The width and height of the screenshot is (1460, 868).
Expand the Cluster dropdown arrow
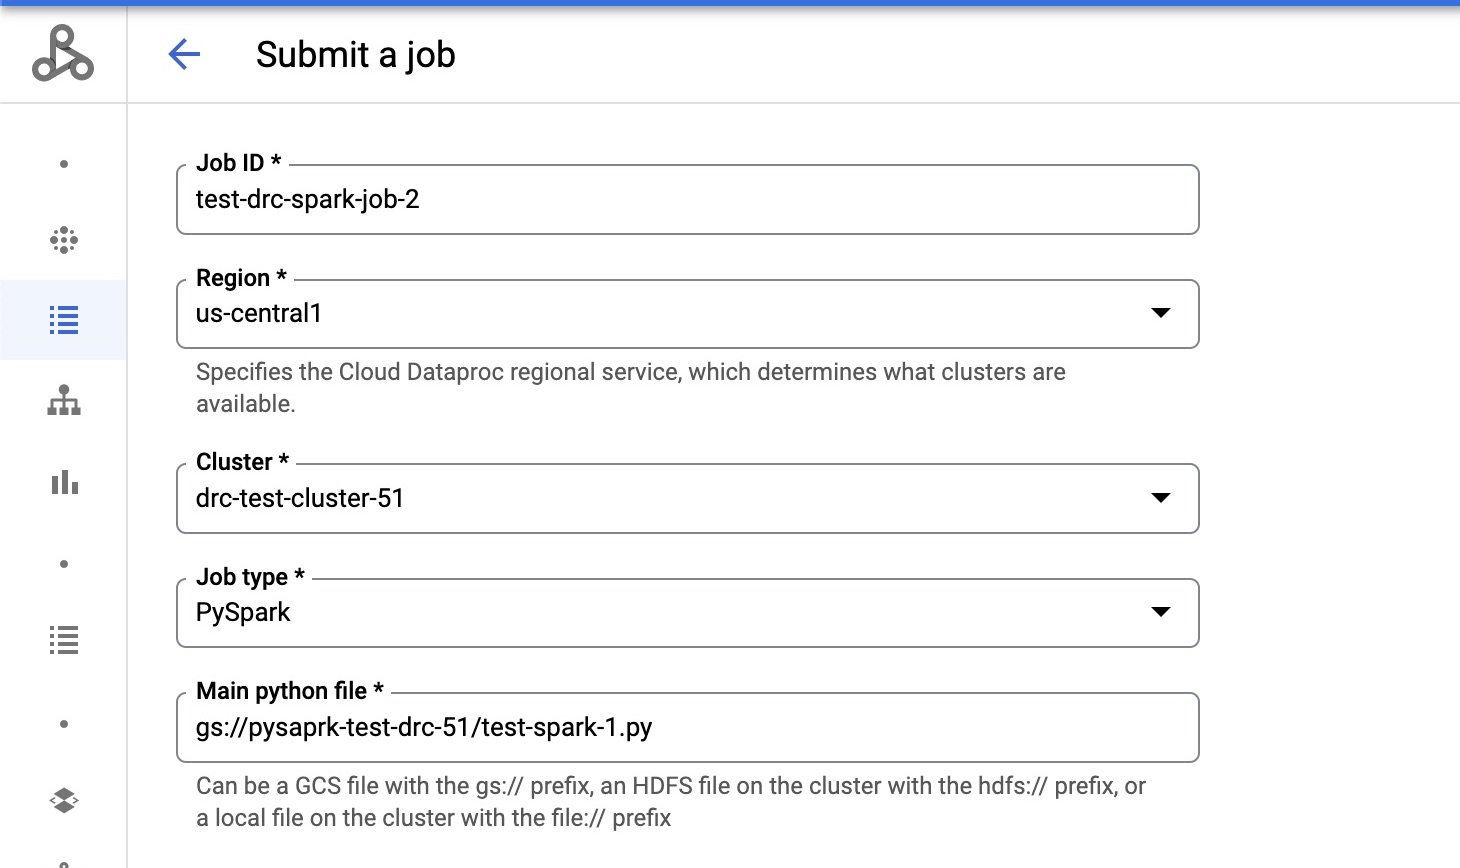click(x=1160, y=498)
